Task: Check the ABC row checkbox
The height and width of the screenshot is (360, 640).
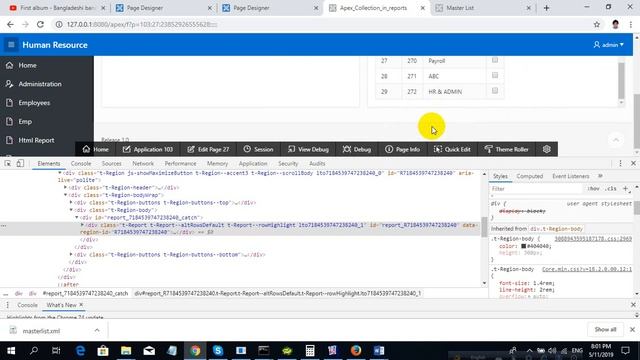Action: tap(495, 76)
